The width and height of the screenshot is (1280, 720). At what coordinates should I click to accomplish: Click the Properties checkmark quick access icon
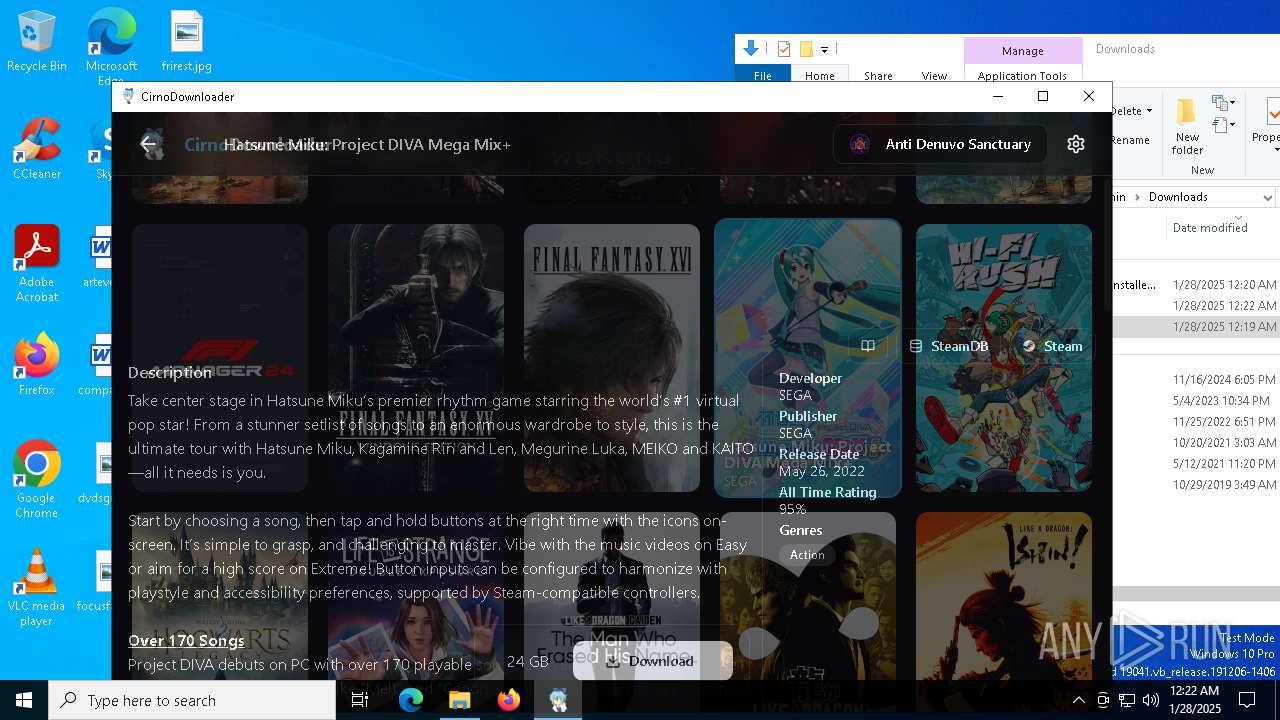[x=784, y=49]
